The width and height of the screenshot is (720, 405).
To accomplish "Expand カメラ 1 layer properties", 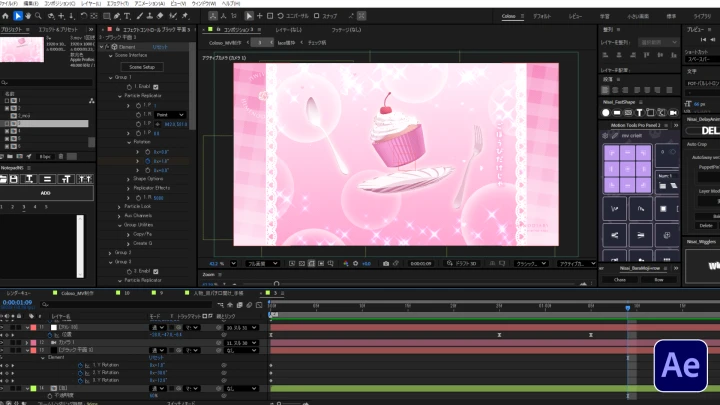I will [27, 343].
